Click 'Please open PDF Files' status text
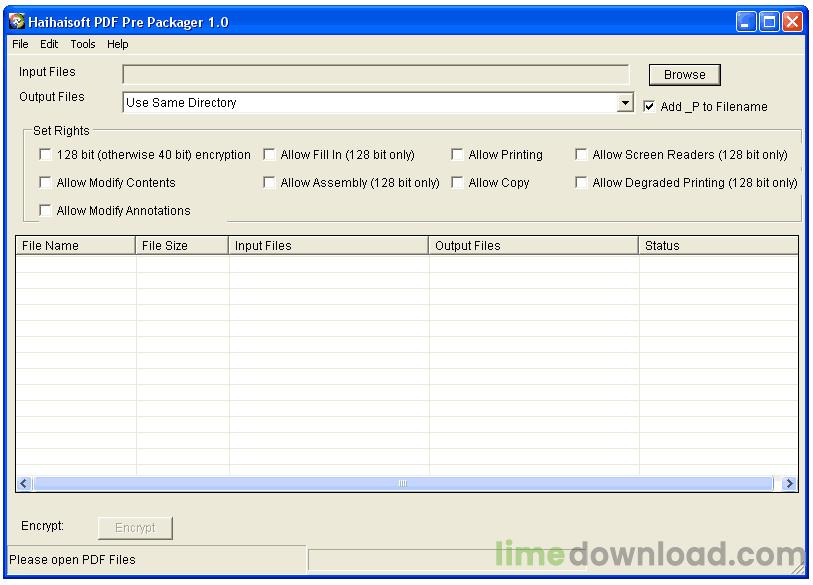Screen dimensions: 813x585 (x=73, y=560)
